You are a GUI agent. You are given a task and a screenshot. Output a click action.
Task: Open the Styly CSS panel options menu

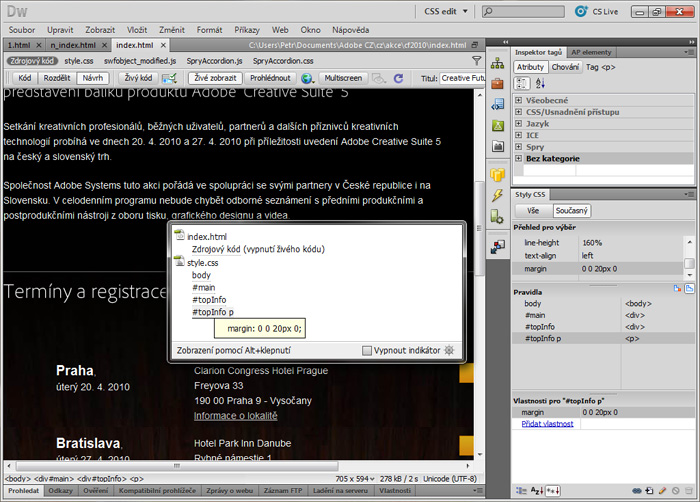[x=689, y=195]
